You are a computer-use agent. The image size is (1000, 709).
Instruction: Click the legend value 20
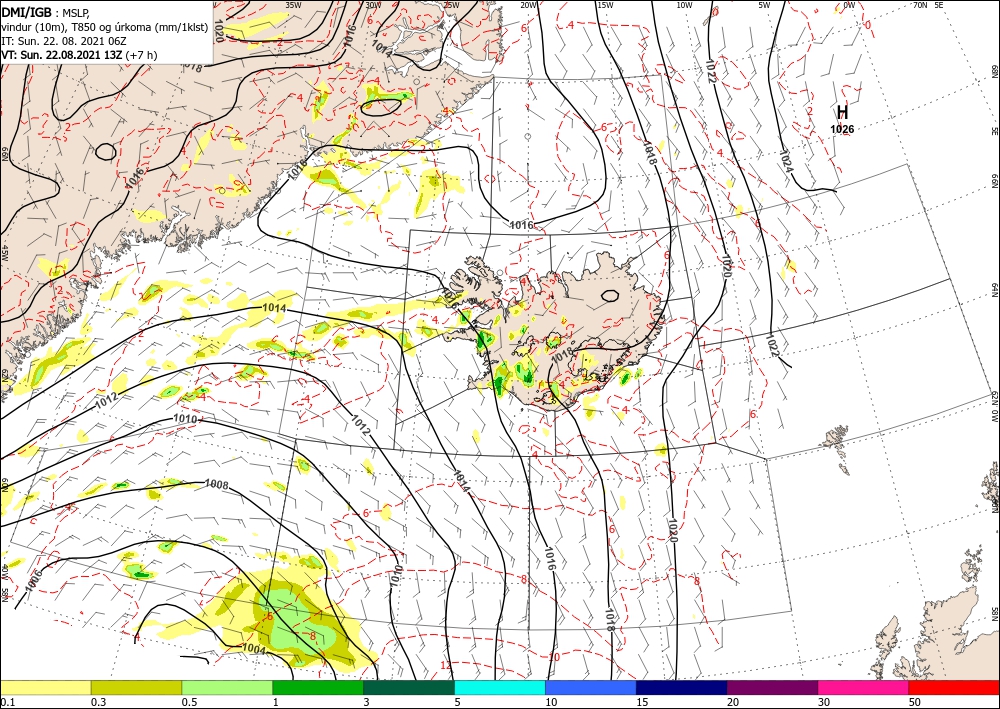[733, 703]
